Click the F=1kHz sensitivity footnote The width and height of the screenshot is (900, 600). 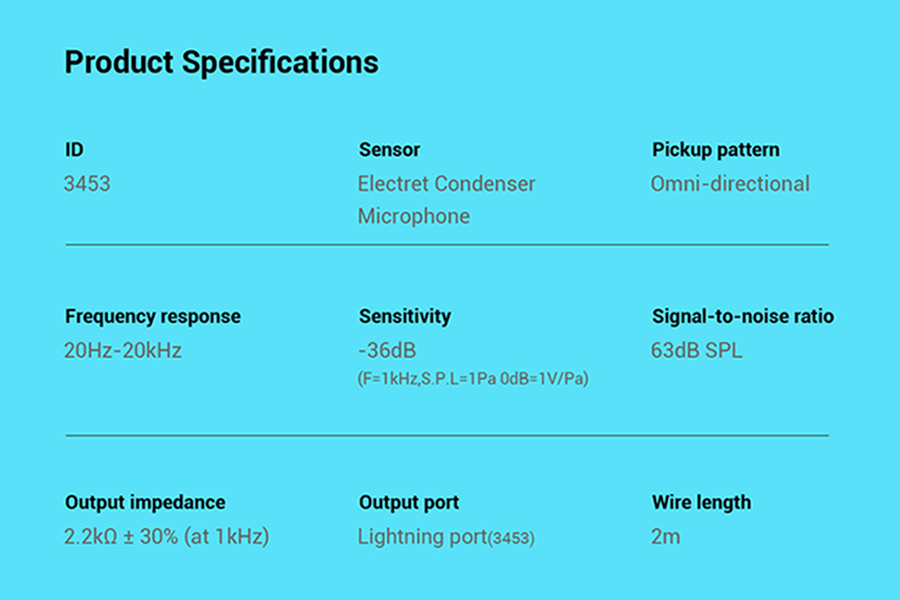(473, 379)
